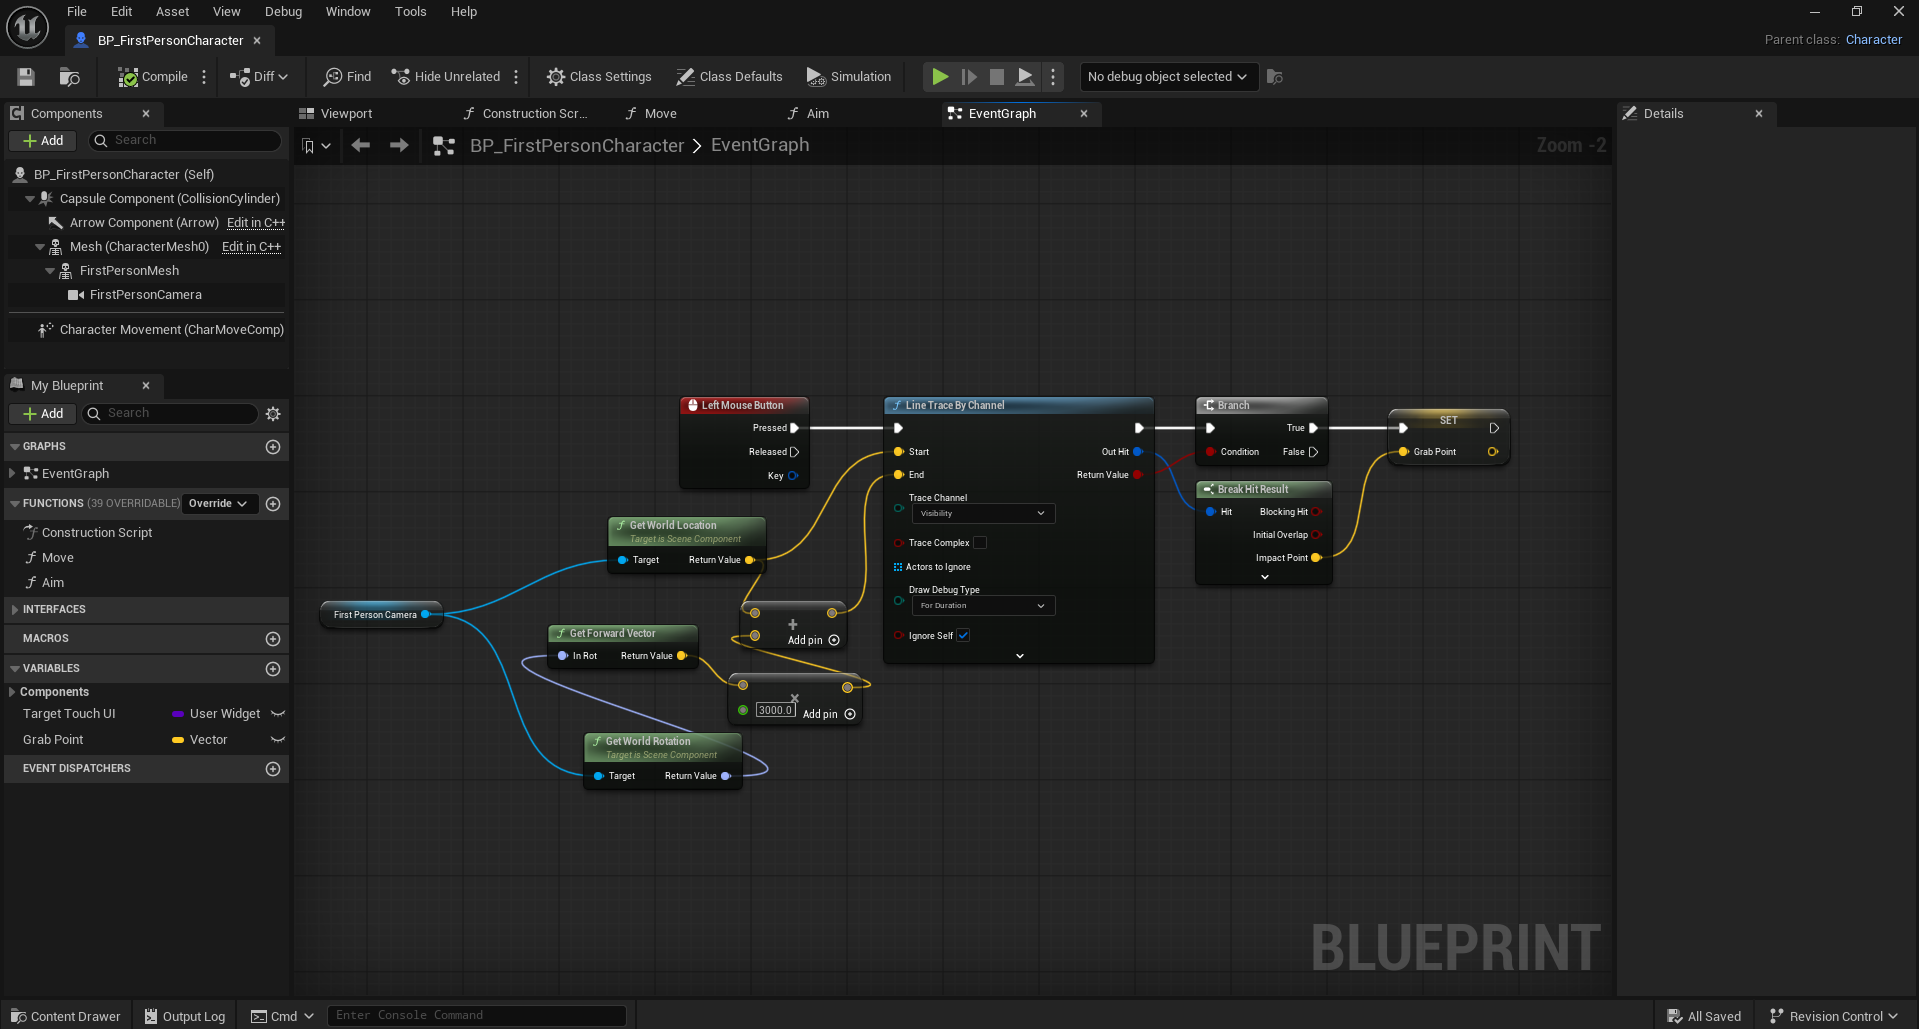Screen dimensions: 1919x1029
Task: Toggle Ignore Self checkbox on Line Trace
Action: tap(963, 636)
